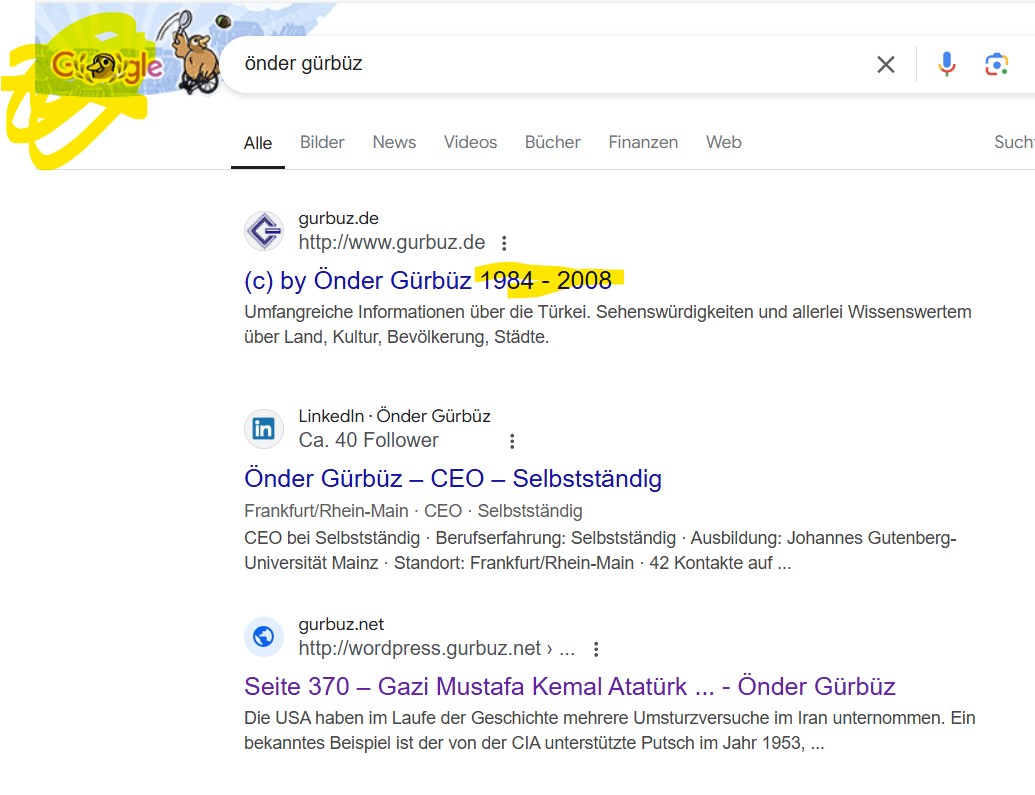Open "Önder Gürbüz – CEO – Selbstständig" link
The height and width of the screenshot is (795, 1035).
pyautogui.click(x=453, y=479)
